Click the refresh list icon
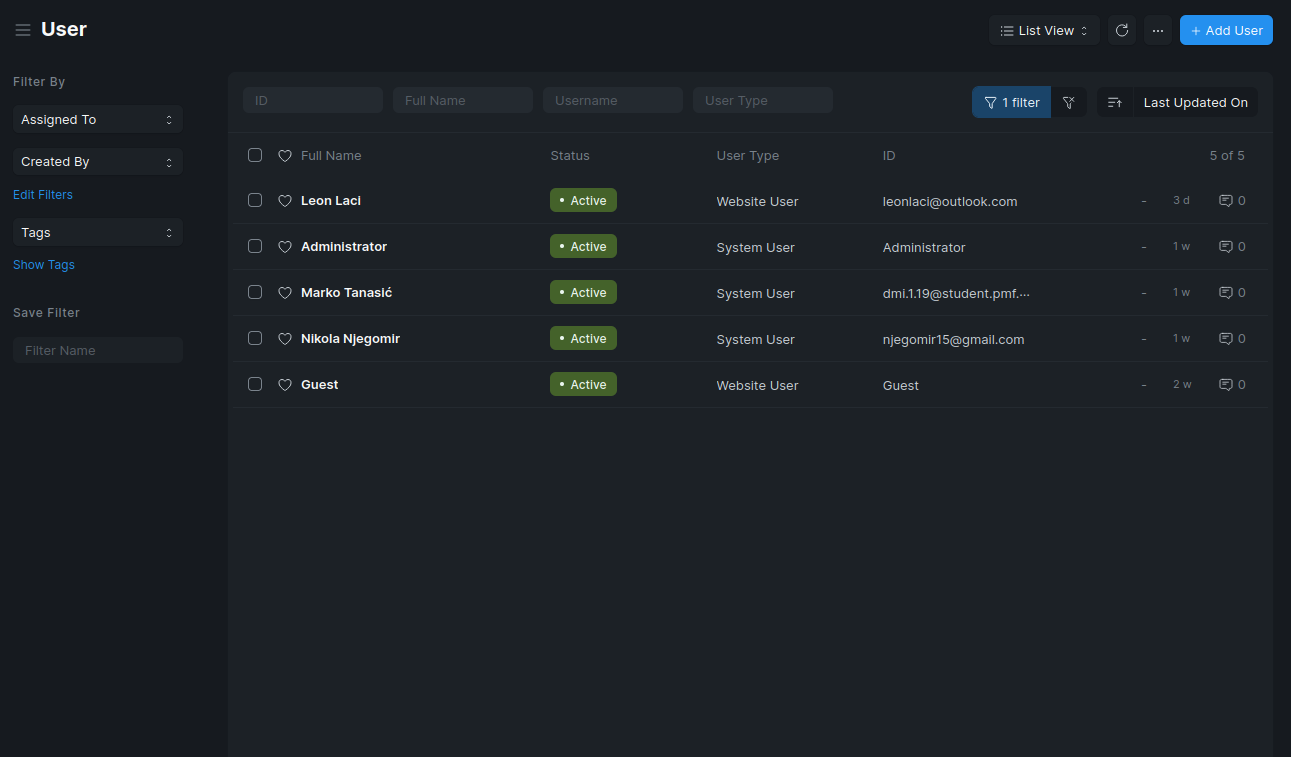 point(1122,30)
